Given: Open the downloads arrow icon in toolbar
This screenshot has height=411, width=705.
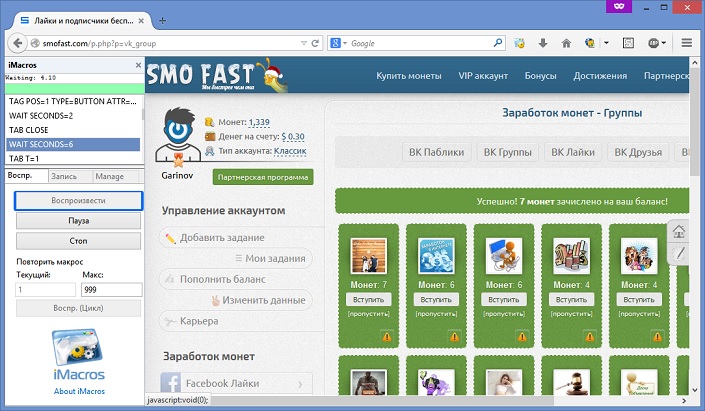Looking at the screenshot, I should point(543,43).
